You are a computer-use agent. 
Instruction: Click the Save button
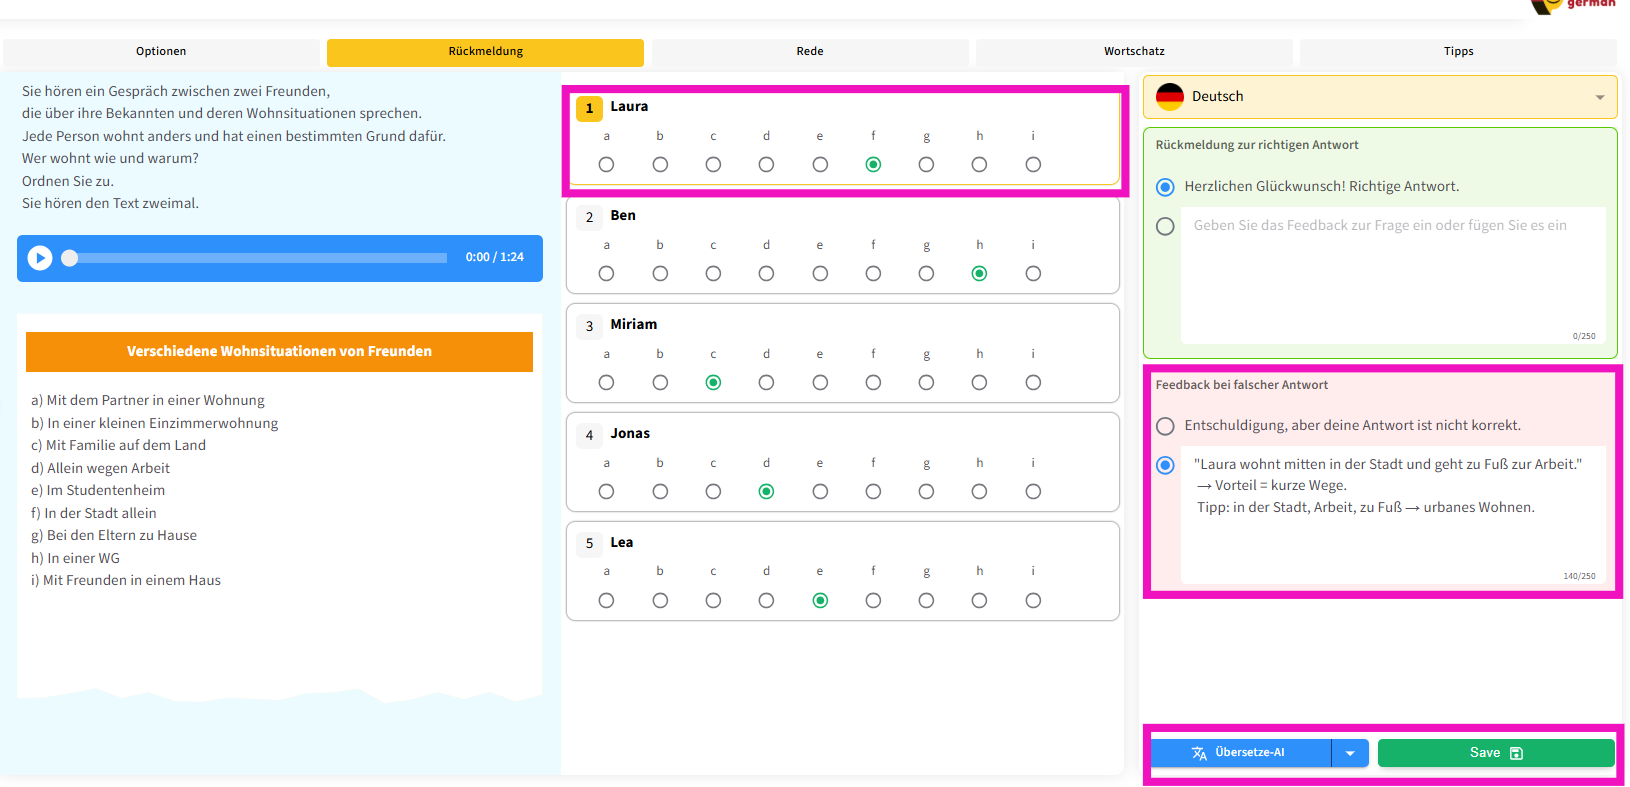[x=1495, y=753]
